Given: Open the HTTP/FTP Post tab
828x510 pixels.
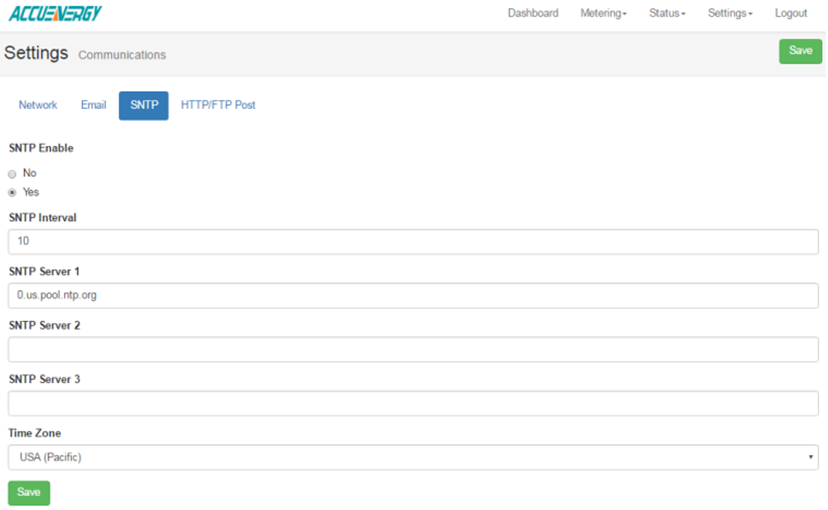Looking at the screenshot, I should tap(218, 105).
